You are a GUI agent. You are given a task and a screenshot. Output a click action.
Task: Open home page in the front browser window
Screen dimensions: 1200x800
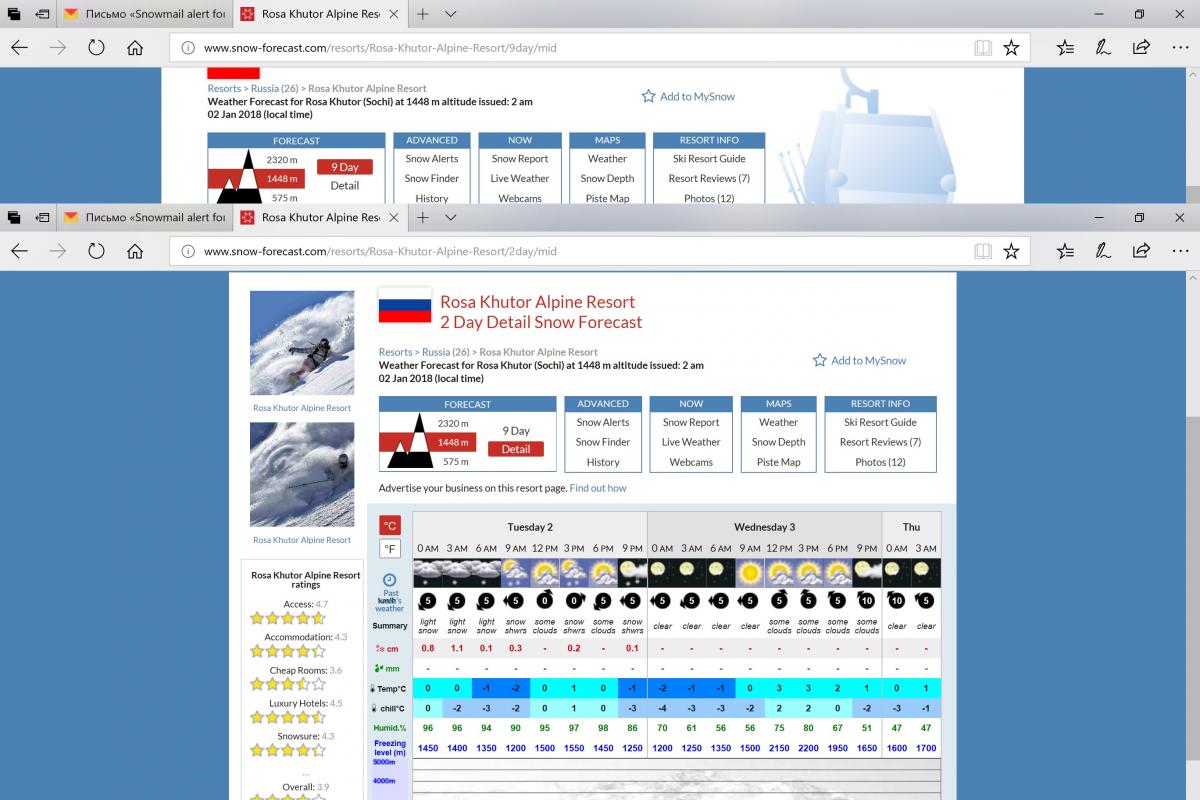click(136, 251)
